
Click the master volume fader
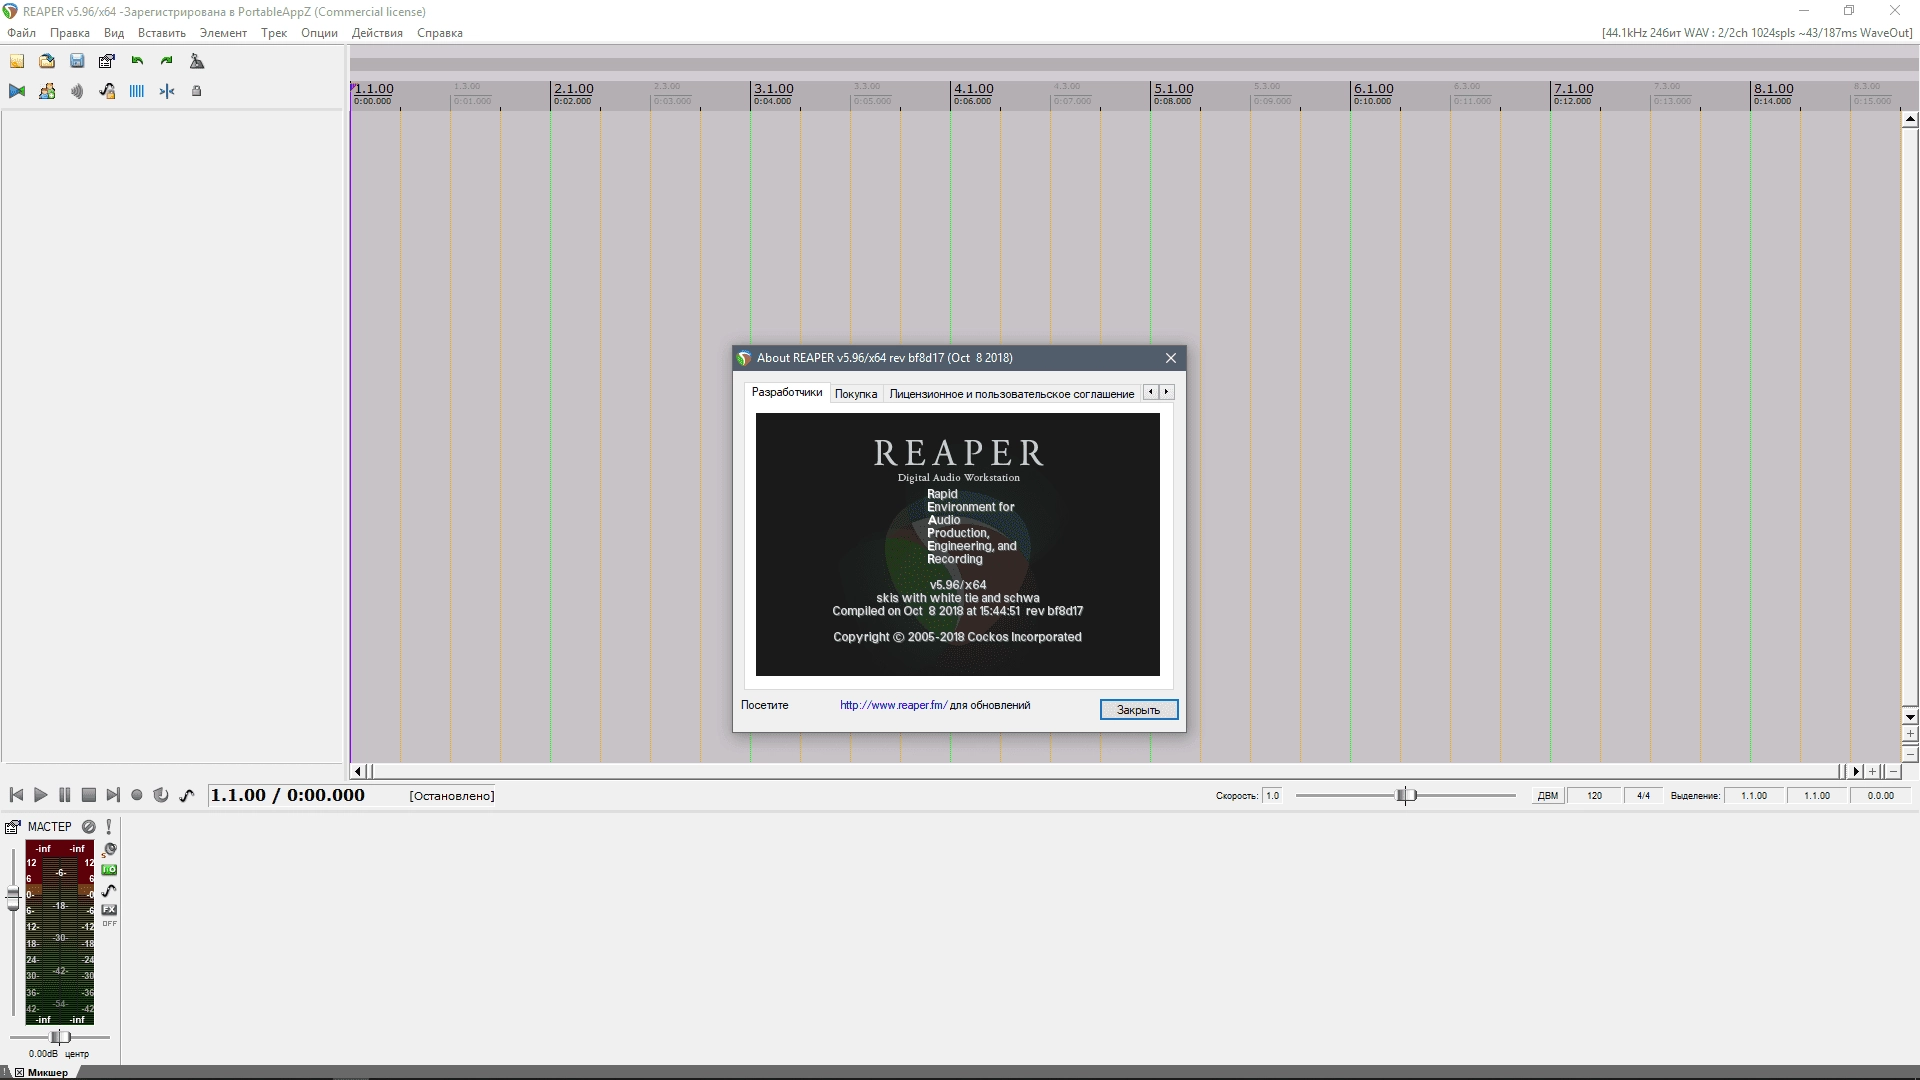[x=13, y=898]
